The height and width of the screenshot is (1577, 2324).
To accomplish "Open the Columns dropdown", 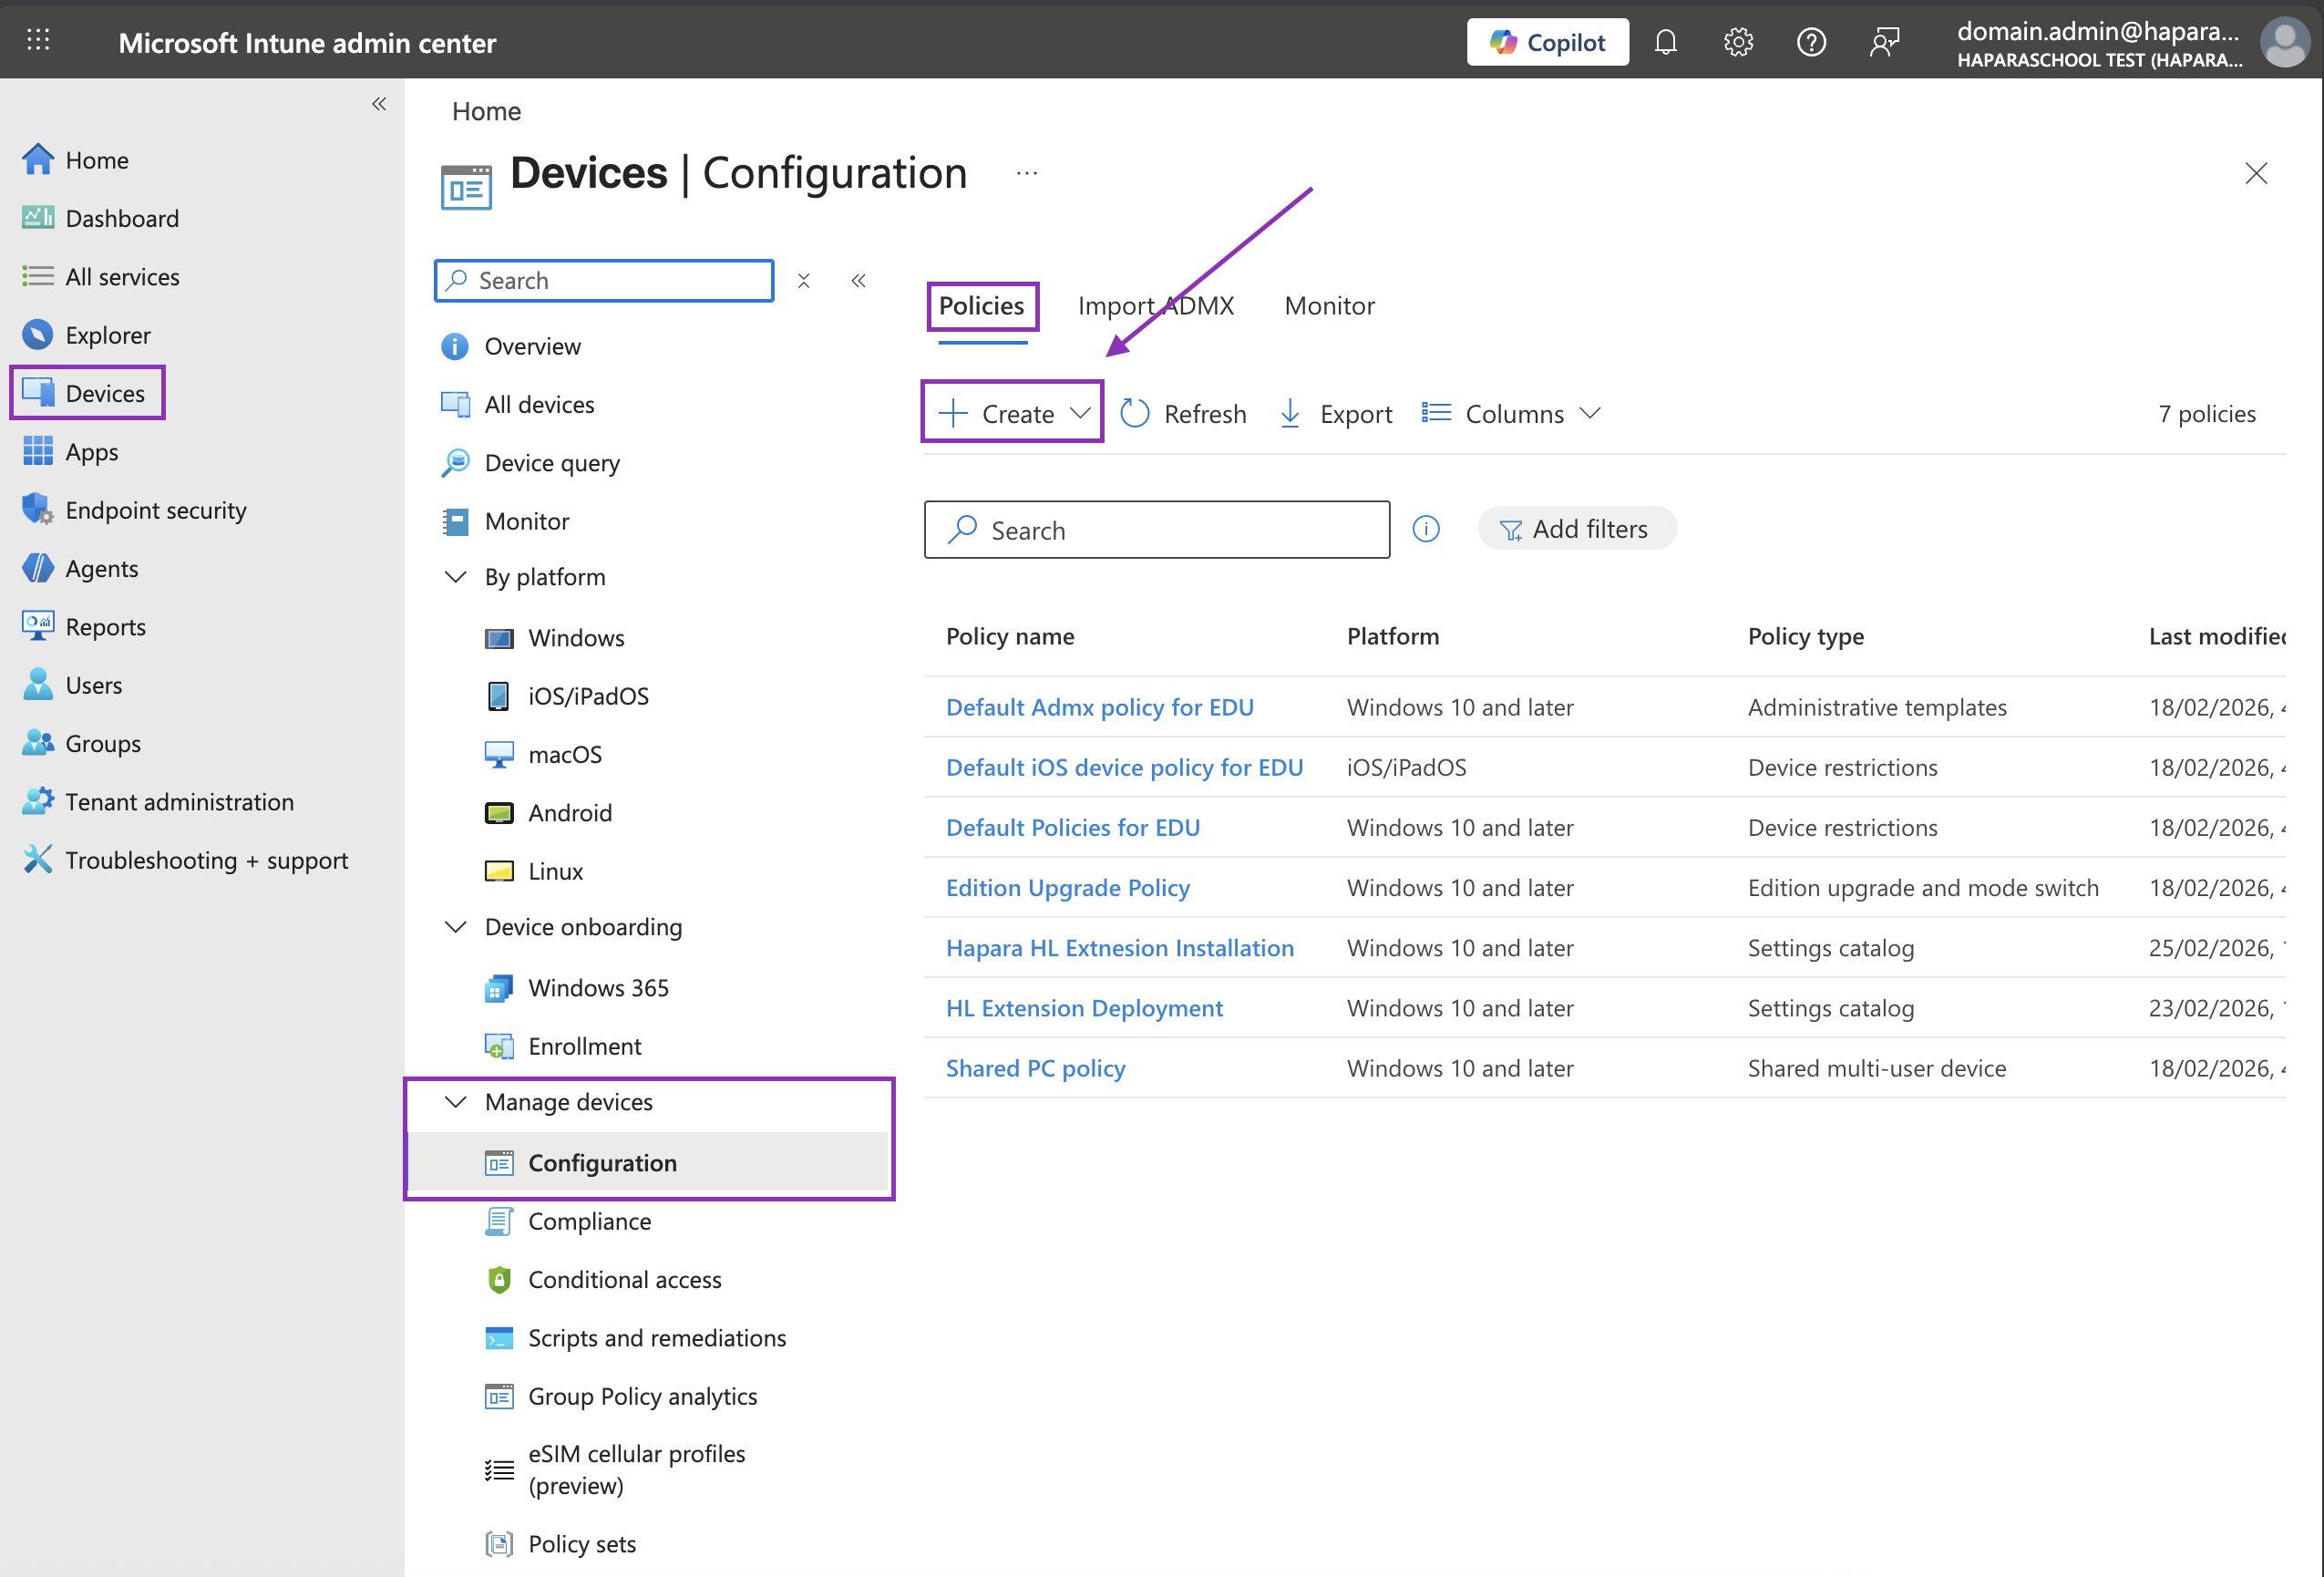I will point(1511,414).
